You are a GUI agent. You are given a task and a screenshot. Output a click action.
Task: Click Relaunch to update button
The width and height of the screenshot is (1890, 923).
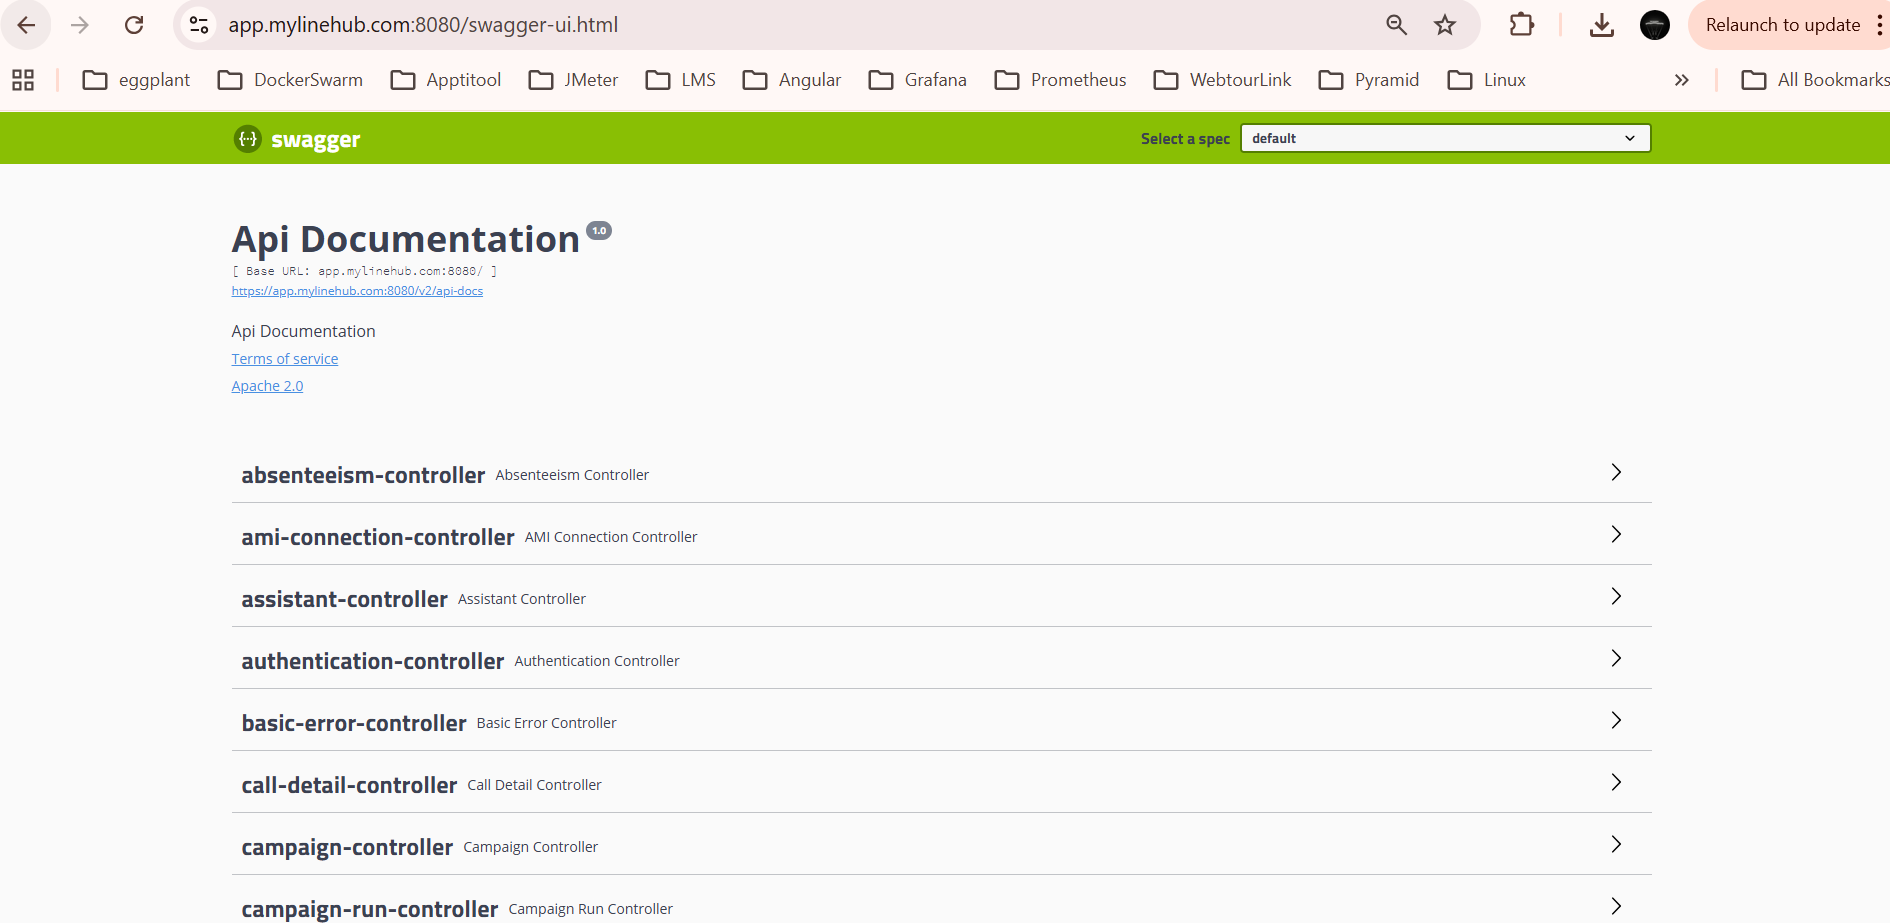[1782, 25]
